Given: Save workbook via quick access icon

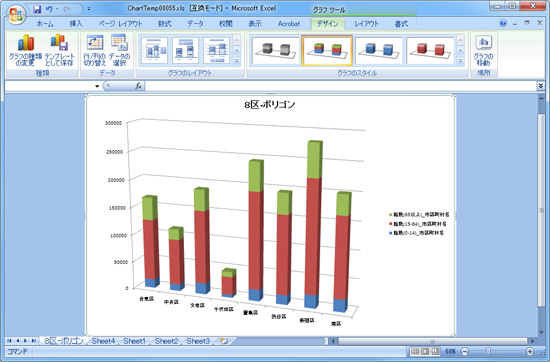Looking at the screenshot, I should click(37, 9).
